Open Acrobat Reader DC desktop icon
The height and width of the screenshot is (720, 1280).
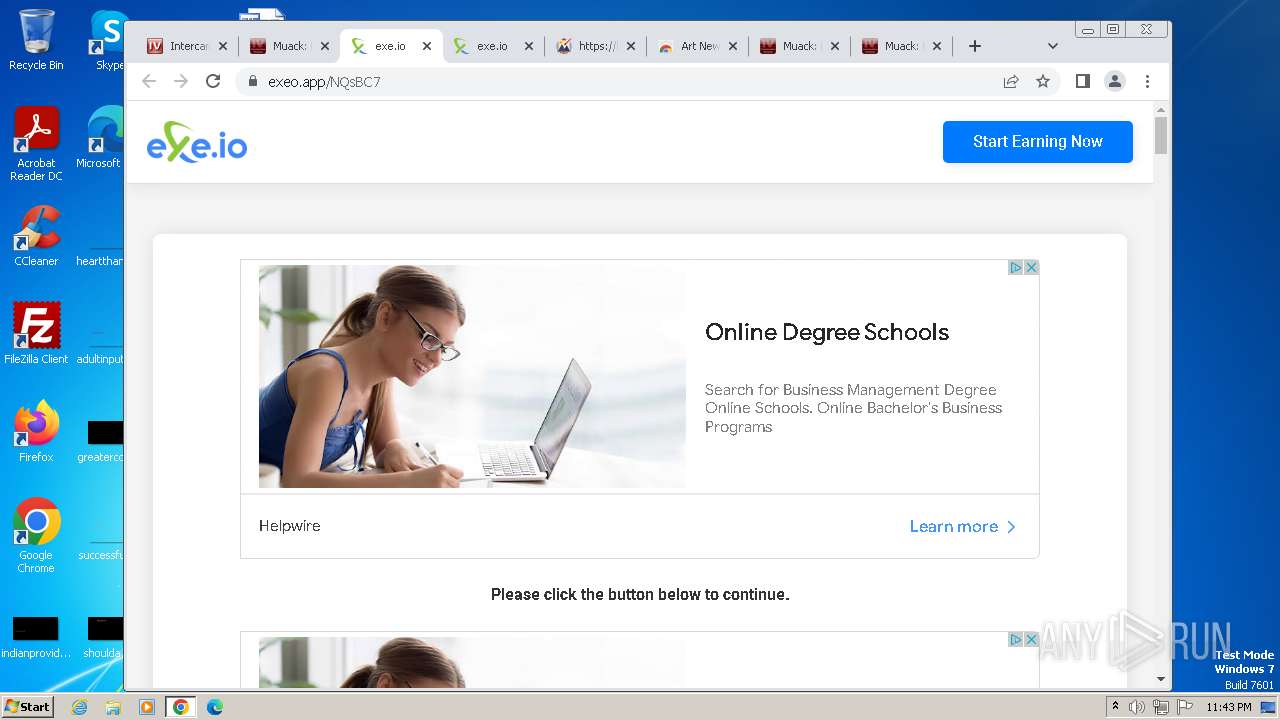click(36, 144)
